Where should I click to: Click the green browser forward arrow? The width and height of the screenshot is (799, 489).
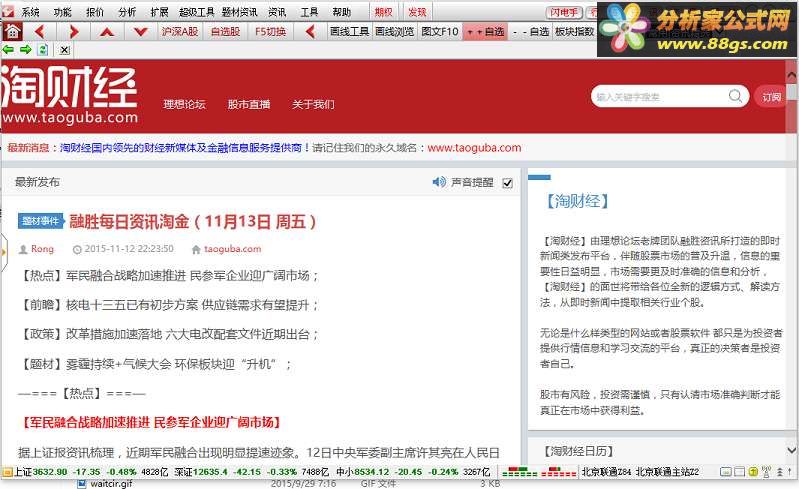click(25, 49)
